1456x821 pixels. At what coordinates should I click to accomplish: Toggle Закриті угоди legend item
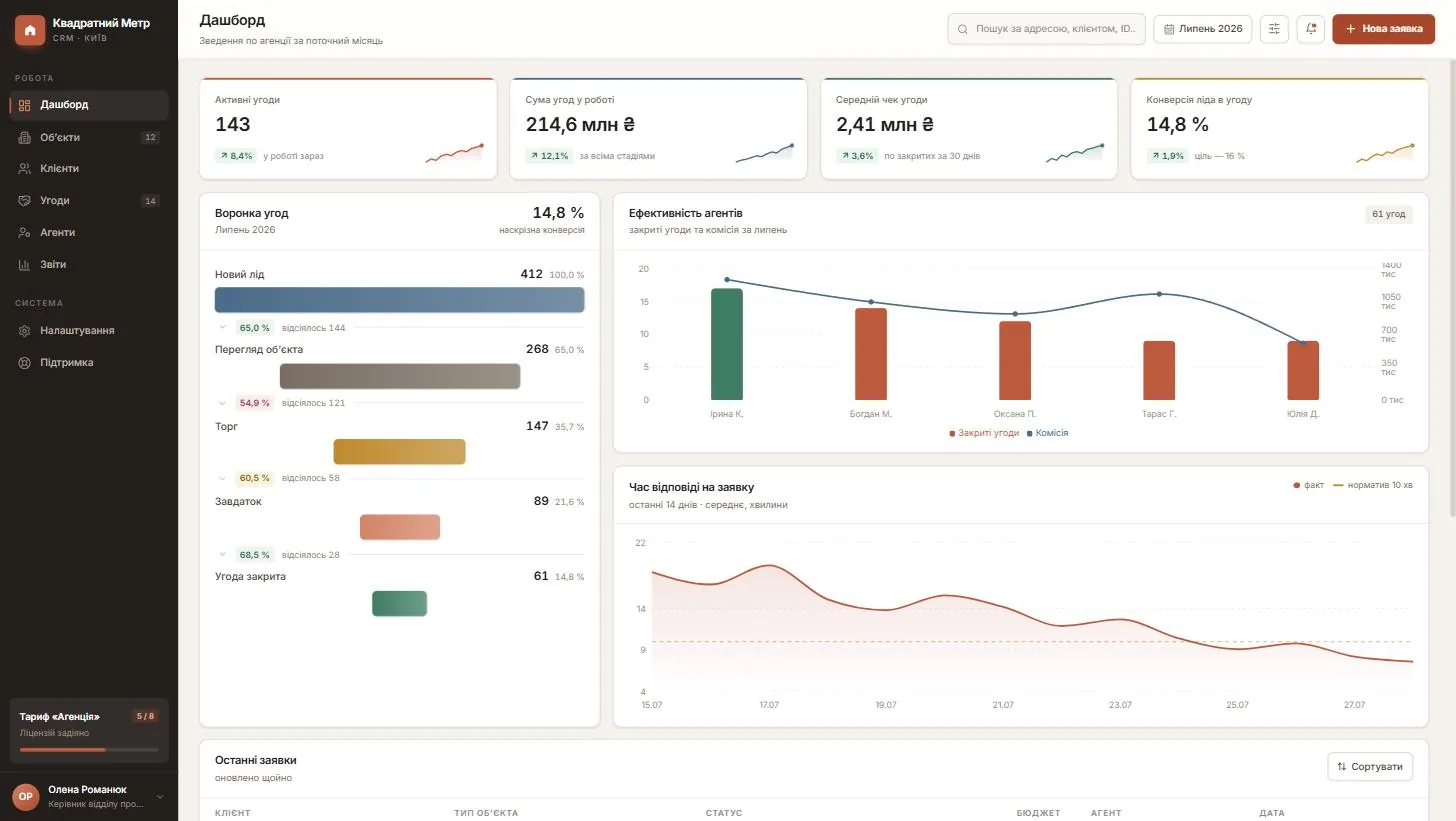pyautogui.click(x=984, y=433)
